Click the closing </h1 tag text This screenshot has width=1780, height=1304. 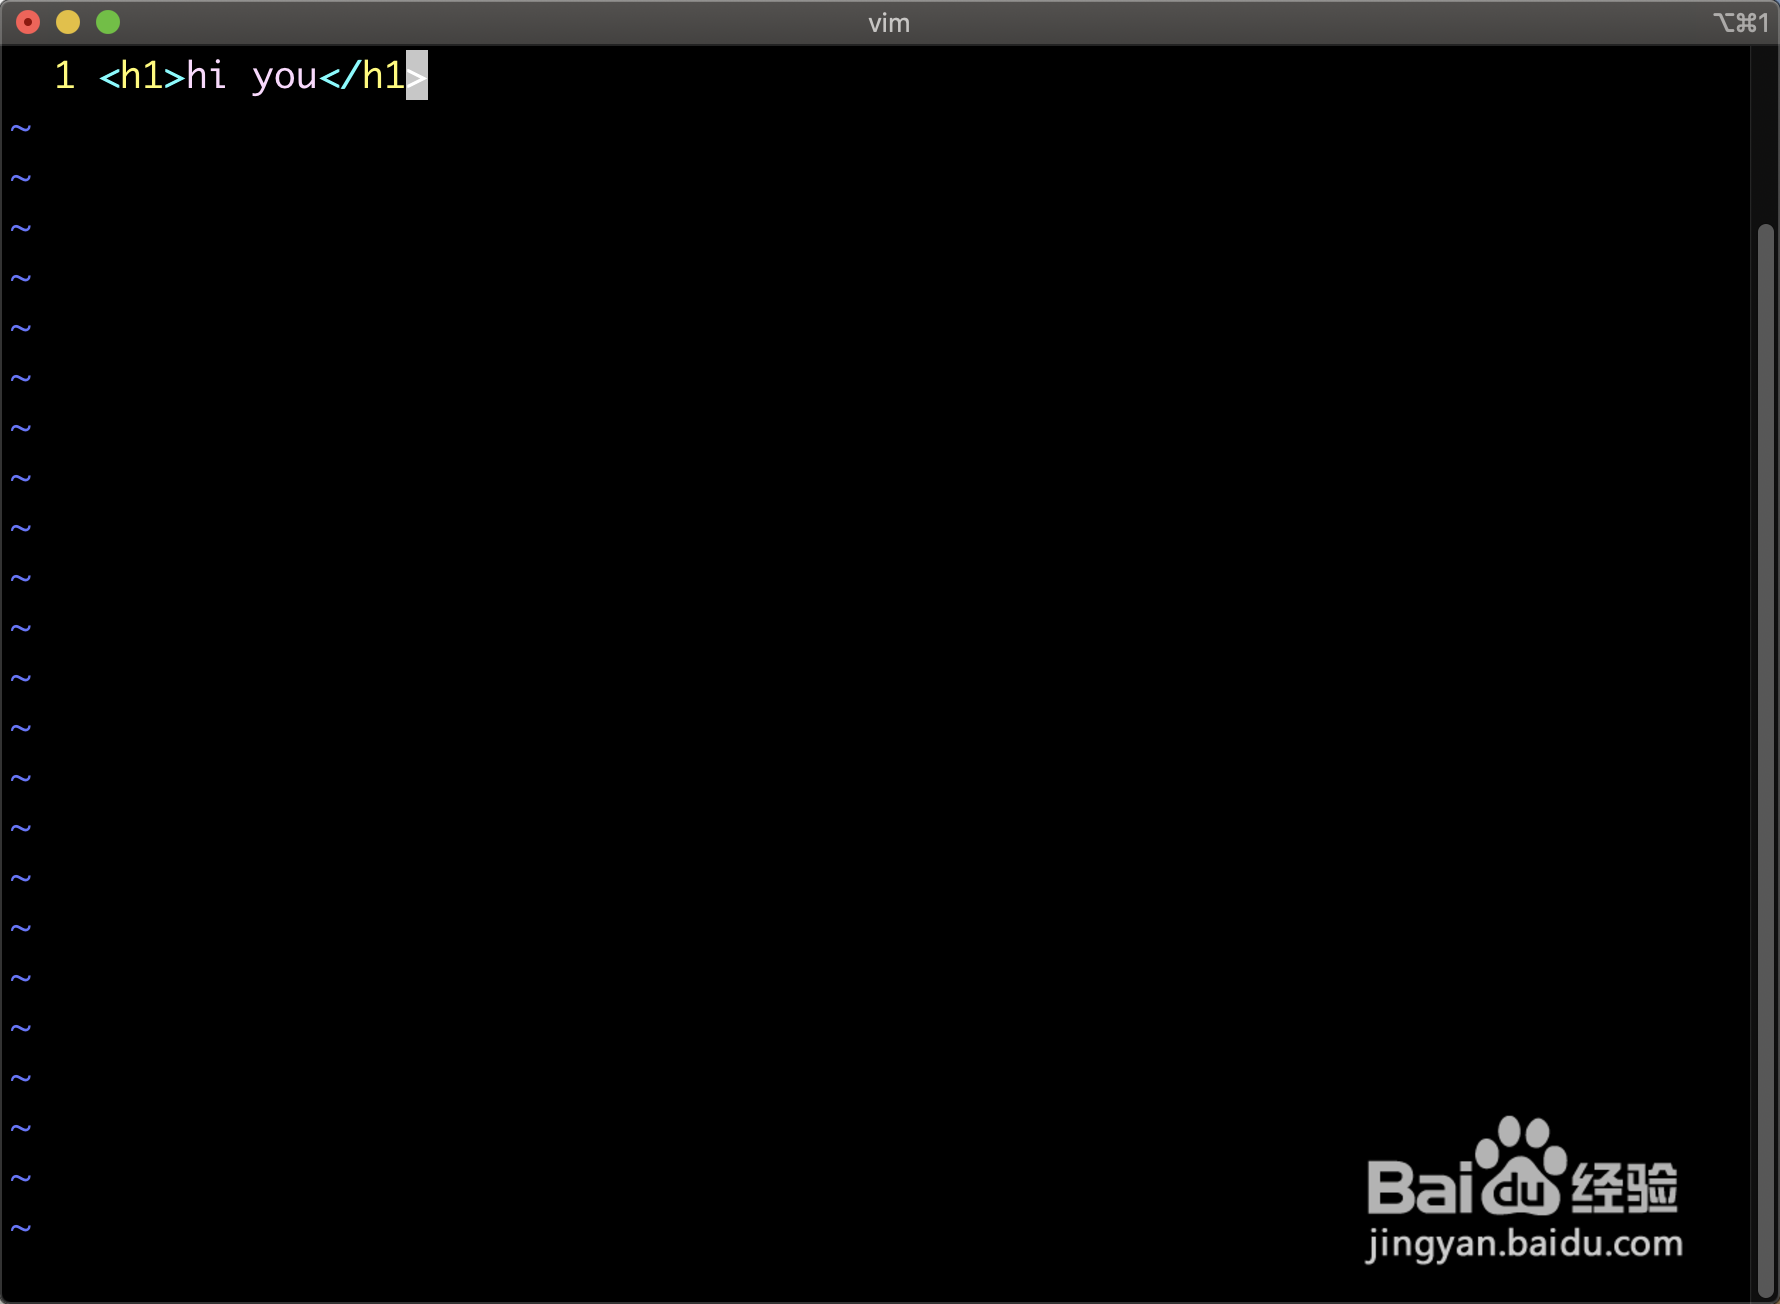point(362,76)
